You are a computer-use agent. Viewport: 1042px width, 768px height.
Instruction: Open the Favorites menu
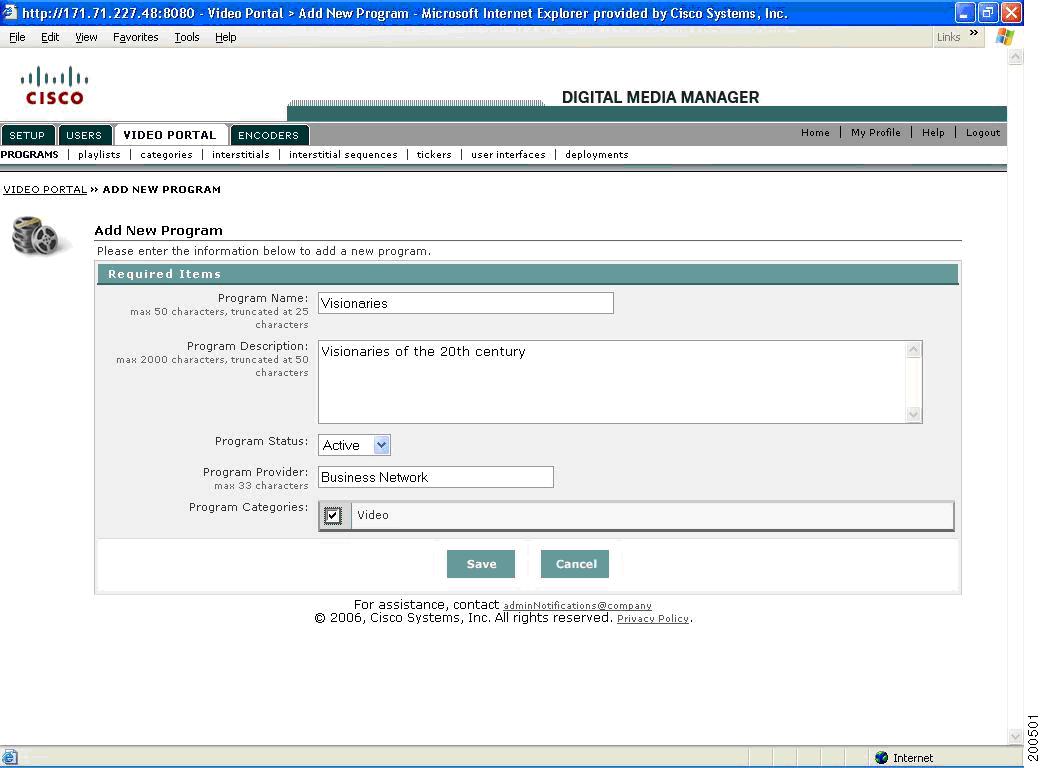click(136, 37)
